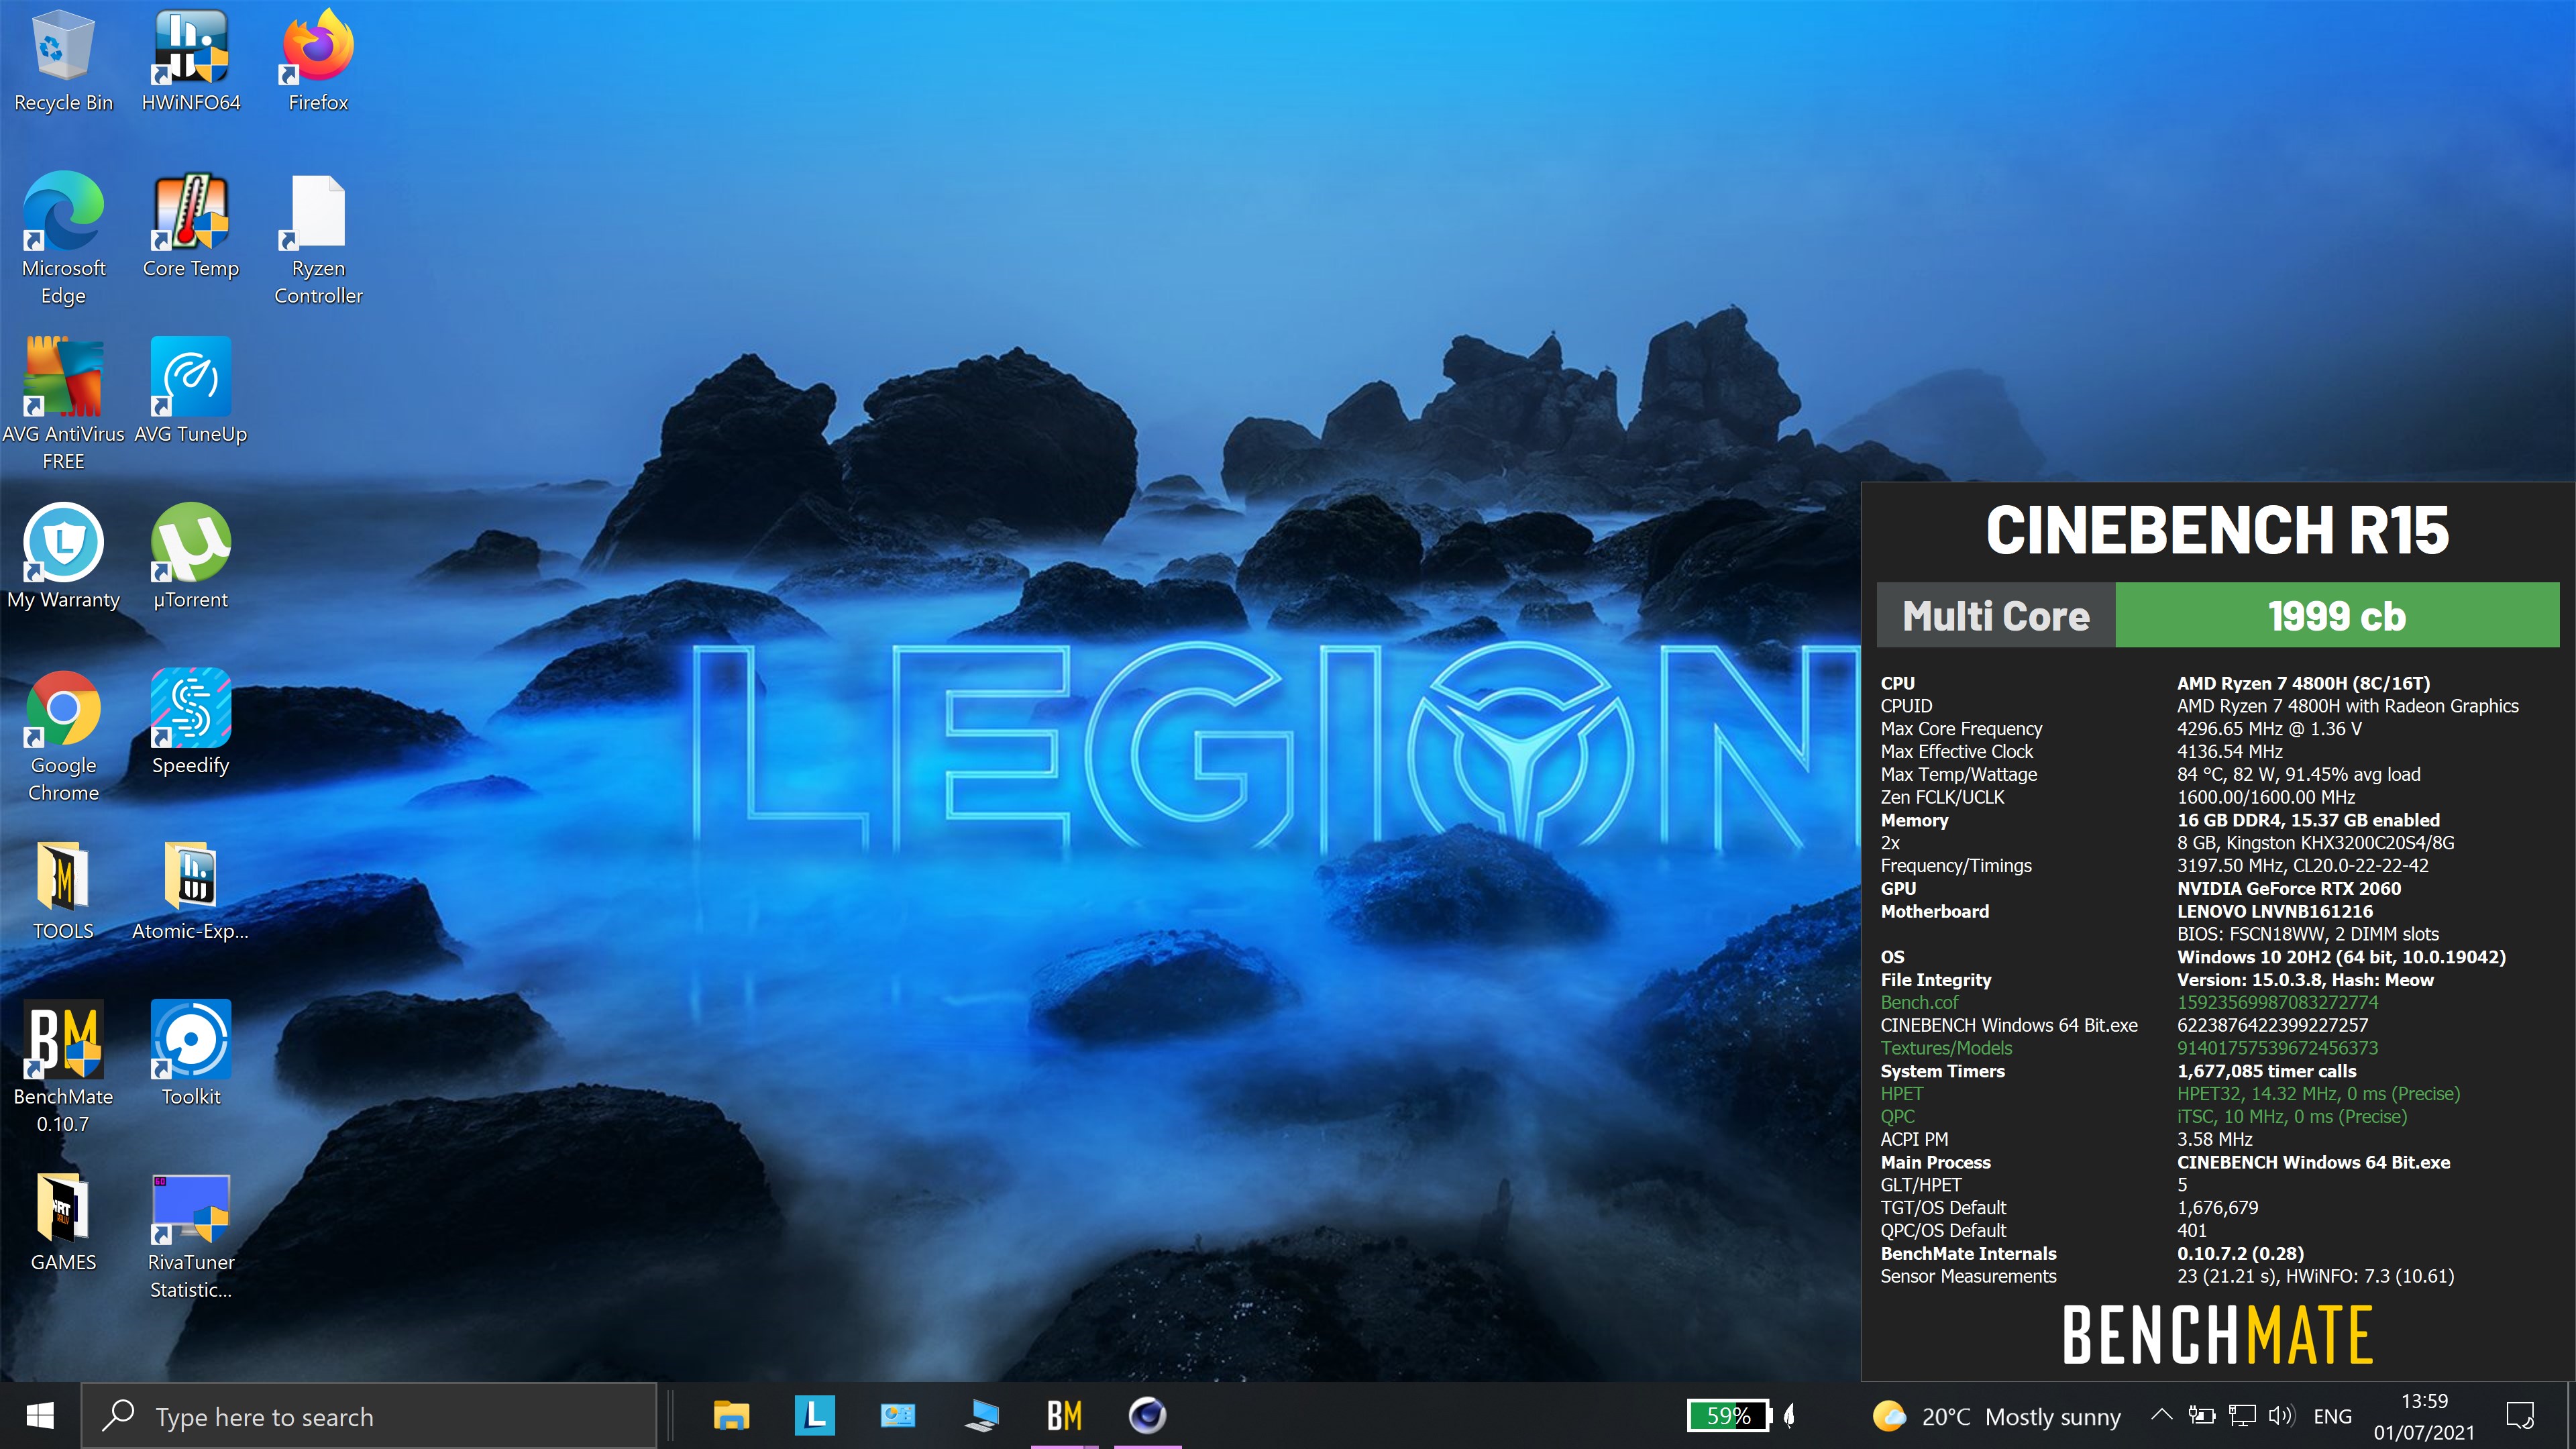Open the Windows Start menu
This screenshot has width=2576, height=1449.
[x=40, y=1416]
